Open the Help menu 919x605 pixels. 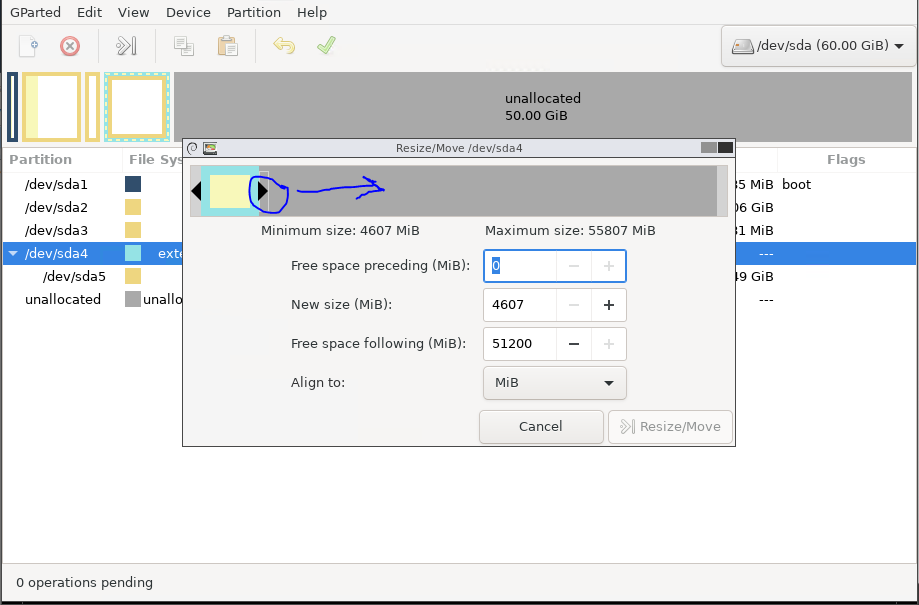[x=312, y=12]
